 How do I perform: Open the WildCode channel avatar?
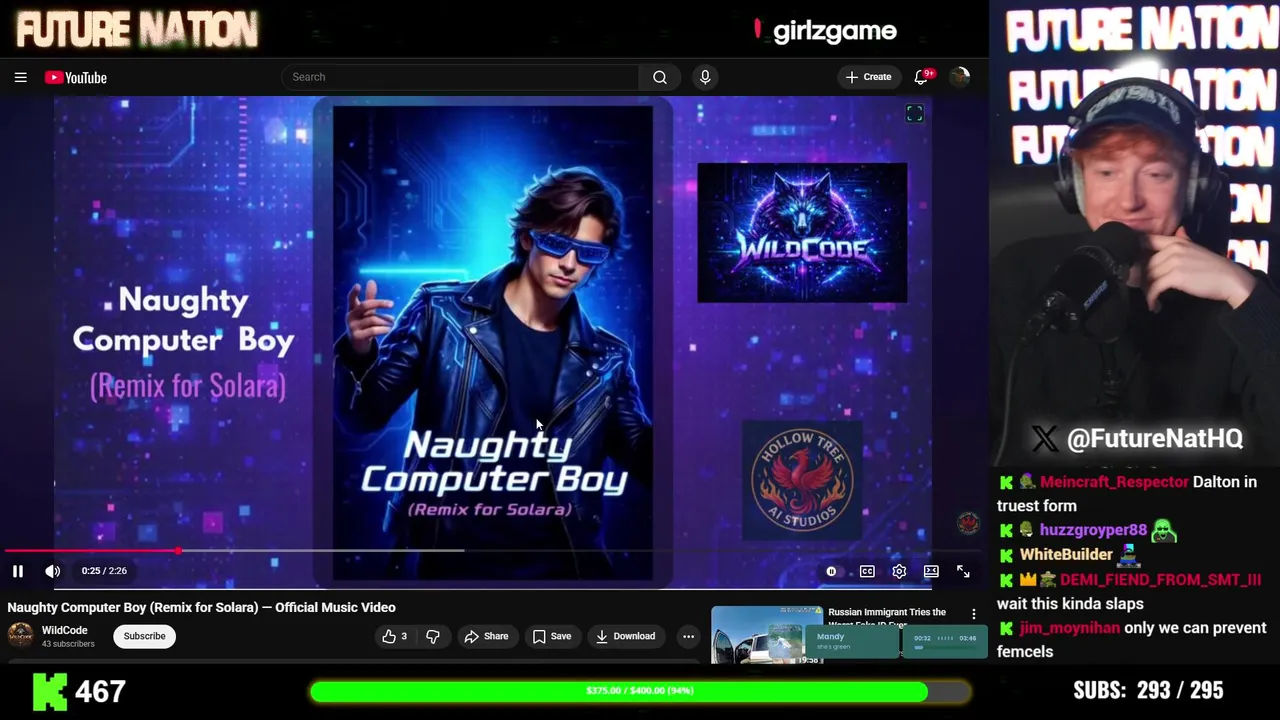tap(20, 636)
